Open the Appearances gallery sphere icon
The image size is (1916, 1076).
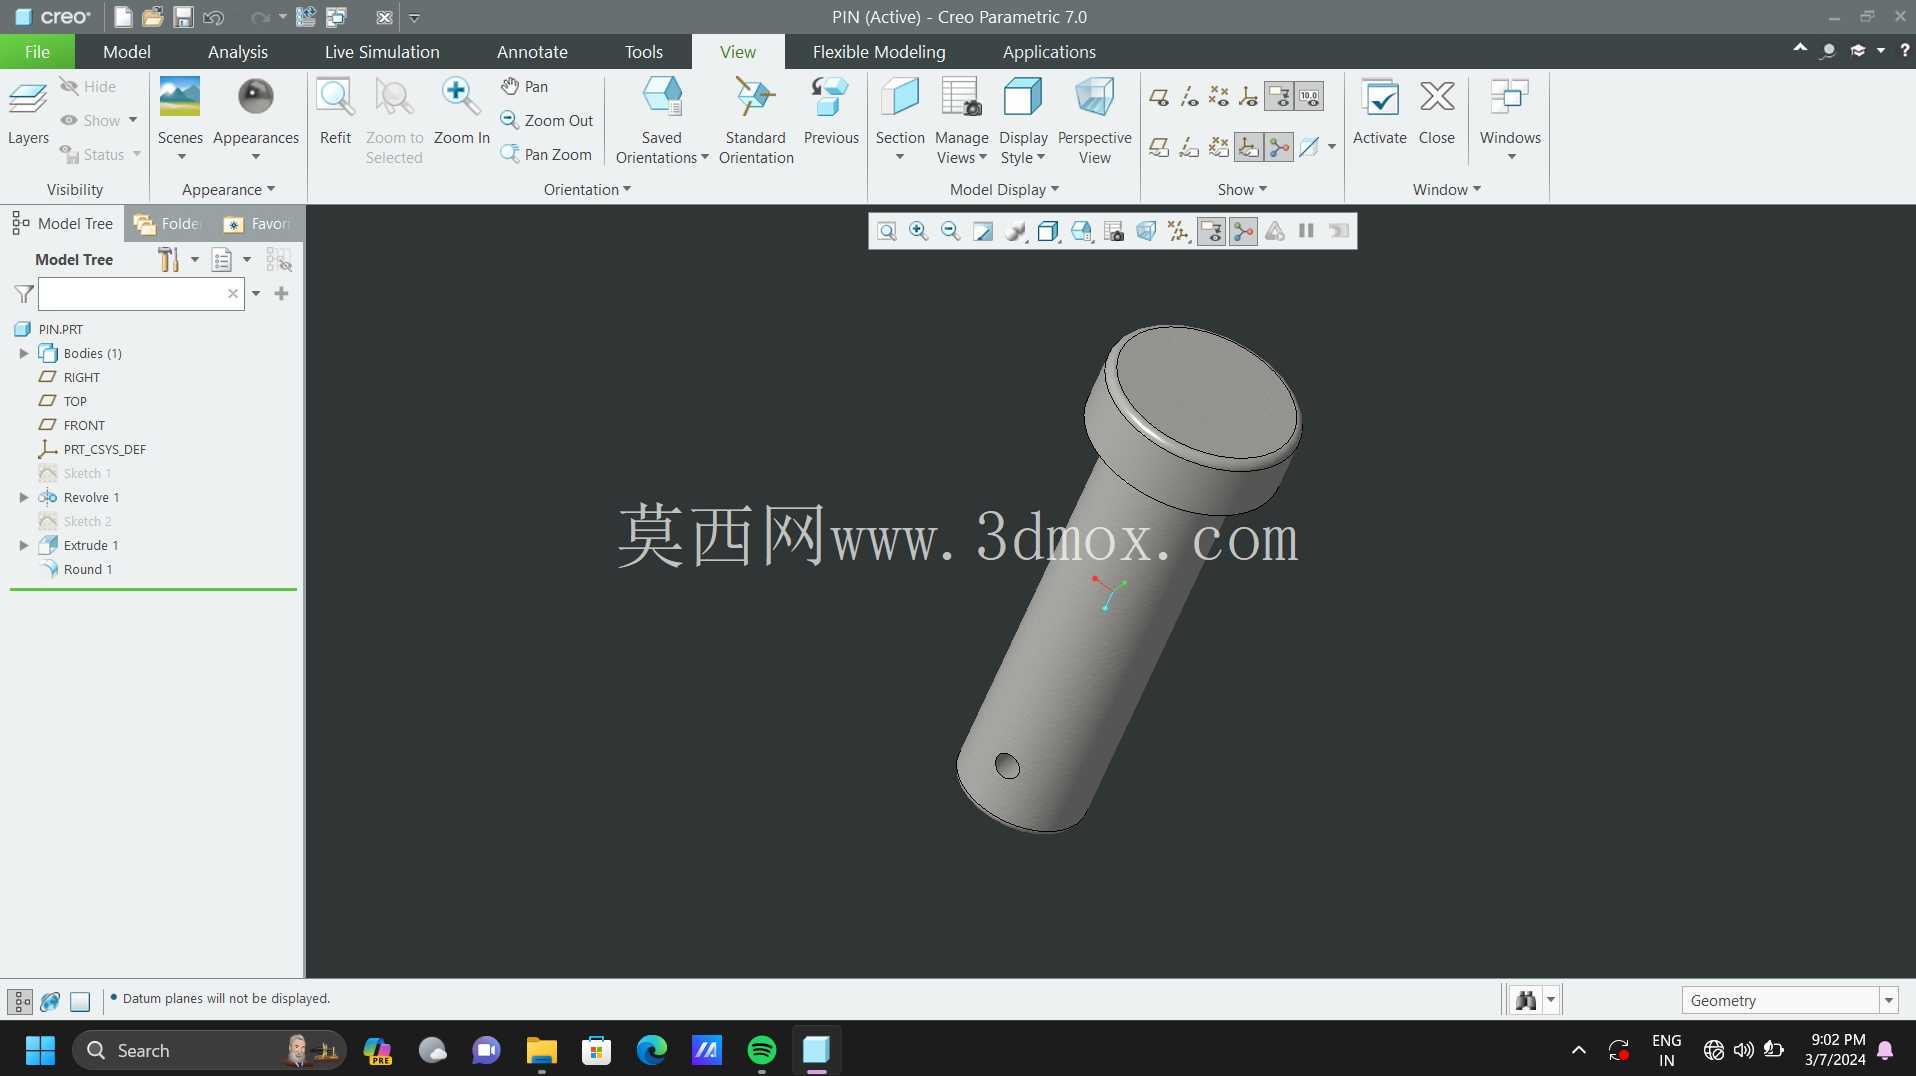coord(256,98)
